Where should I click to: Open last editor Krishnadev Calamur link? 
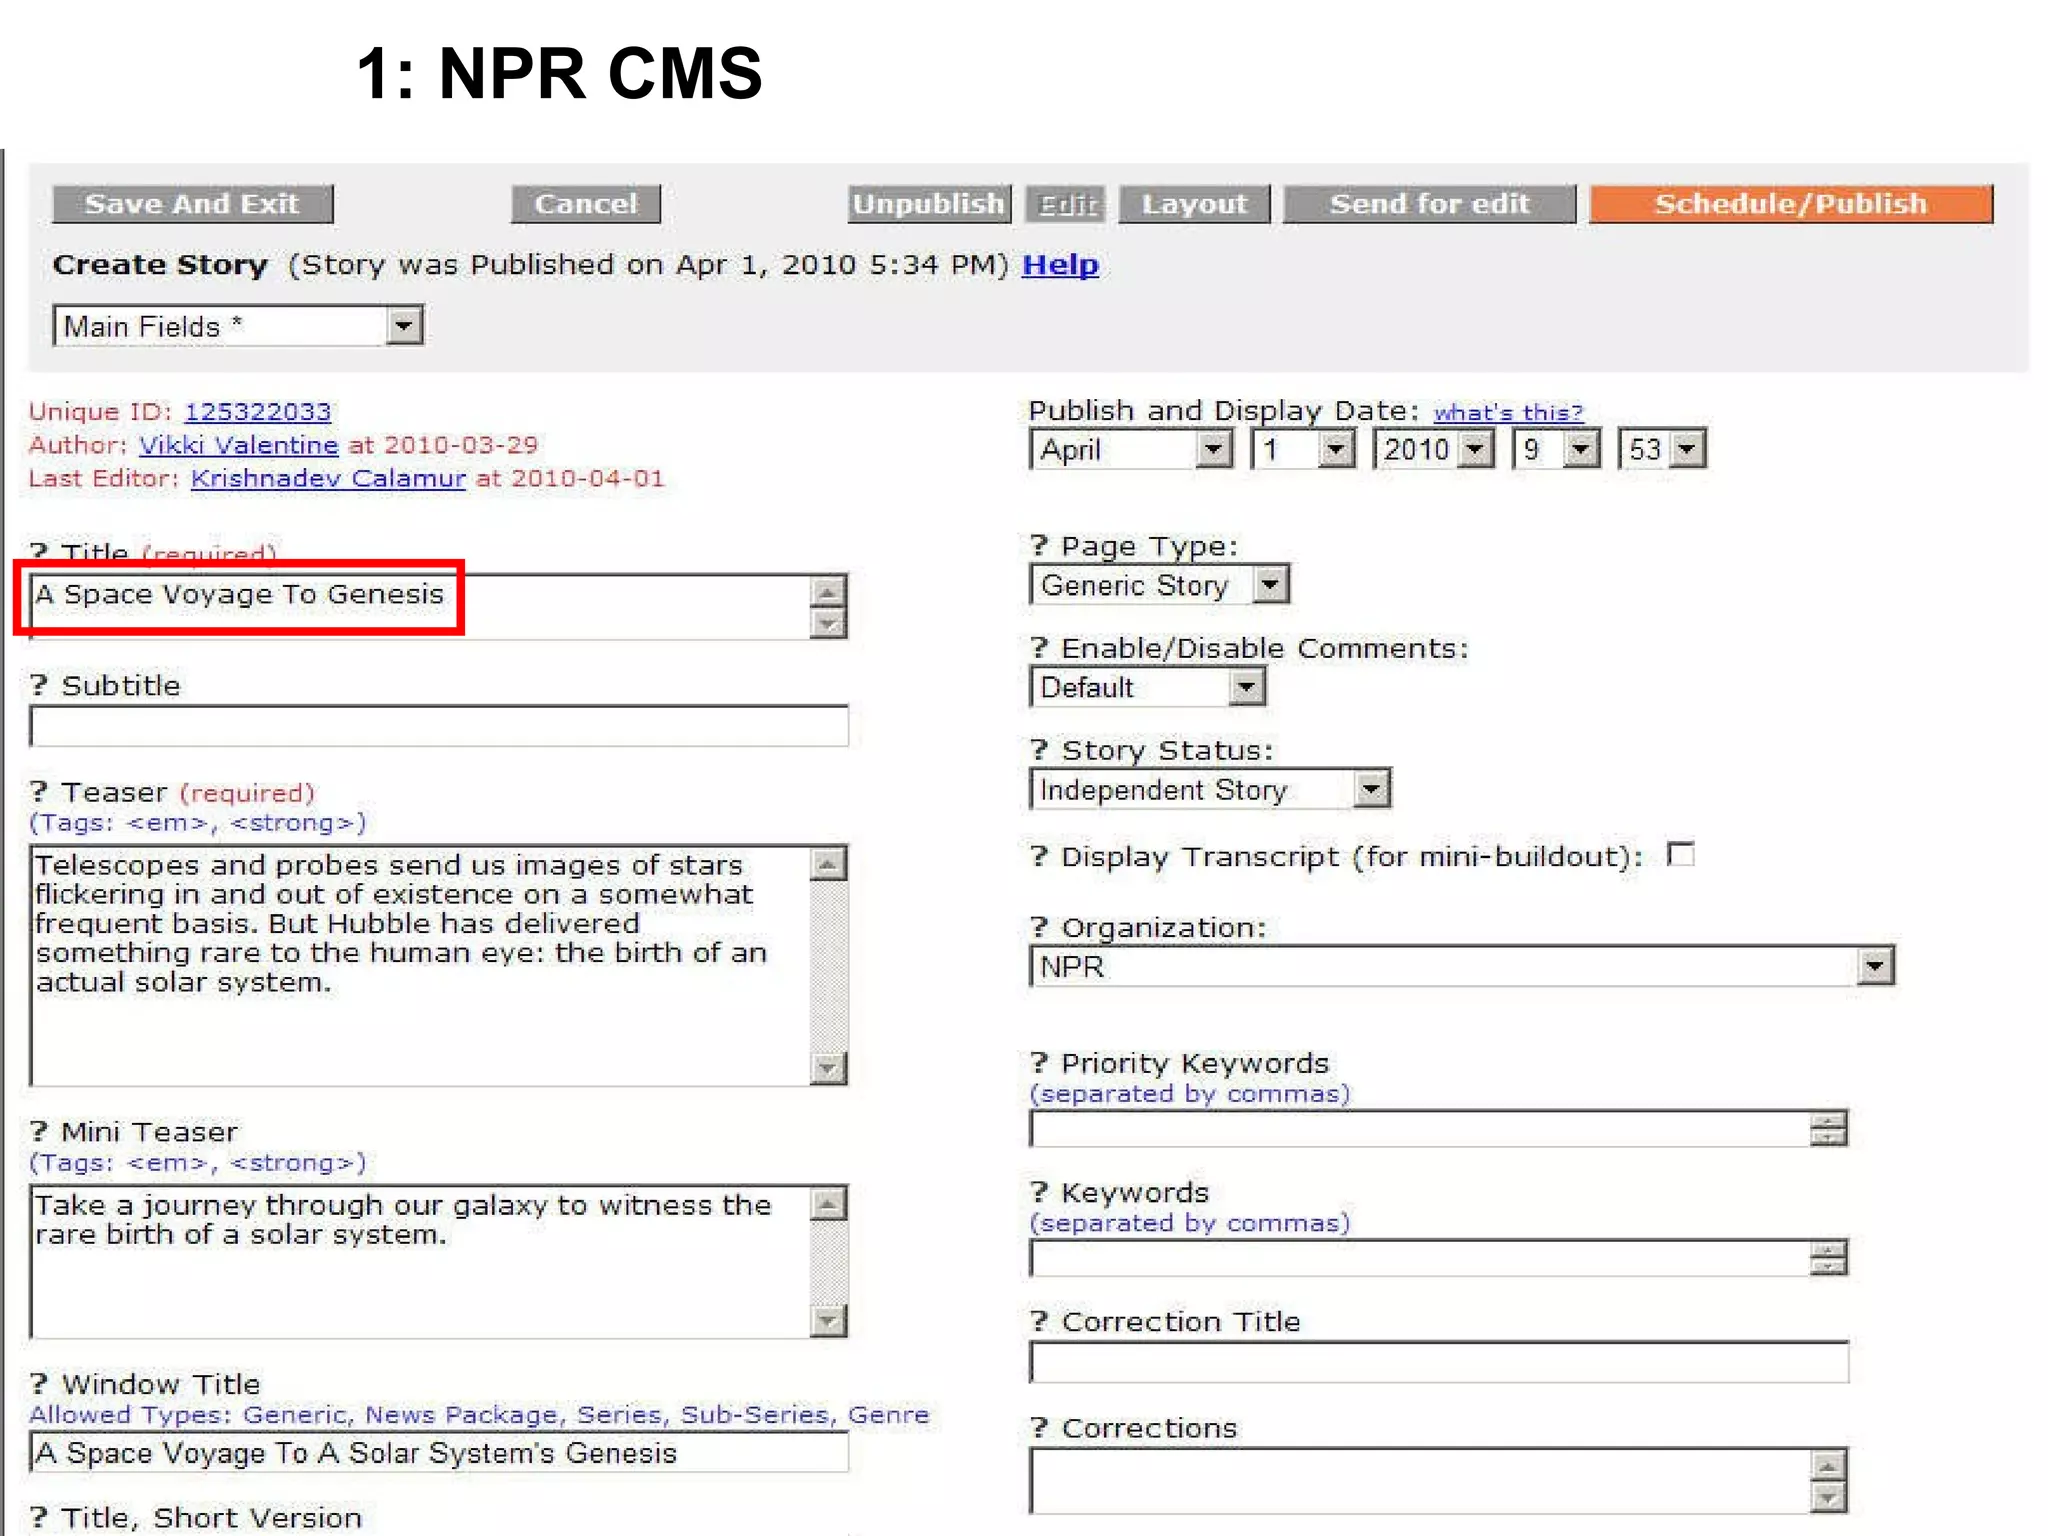coord(328,478)
